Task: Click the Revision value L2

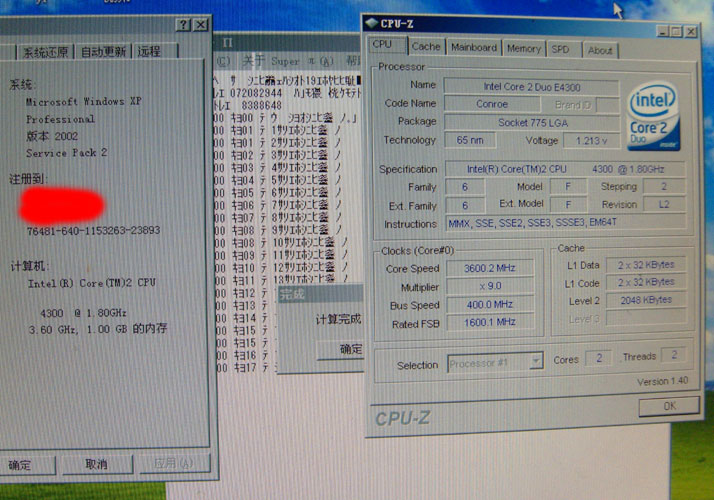Action: coord(664,204)
